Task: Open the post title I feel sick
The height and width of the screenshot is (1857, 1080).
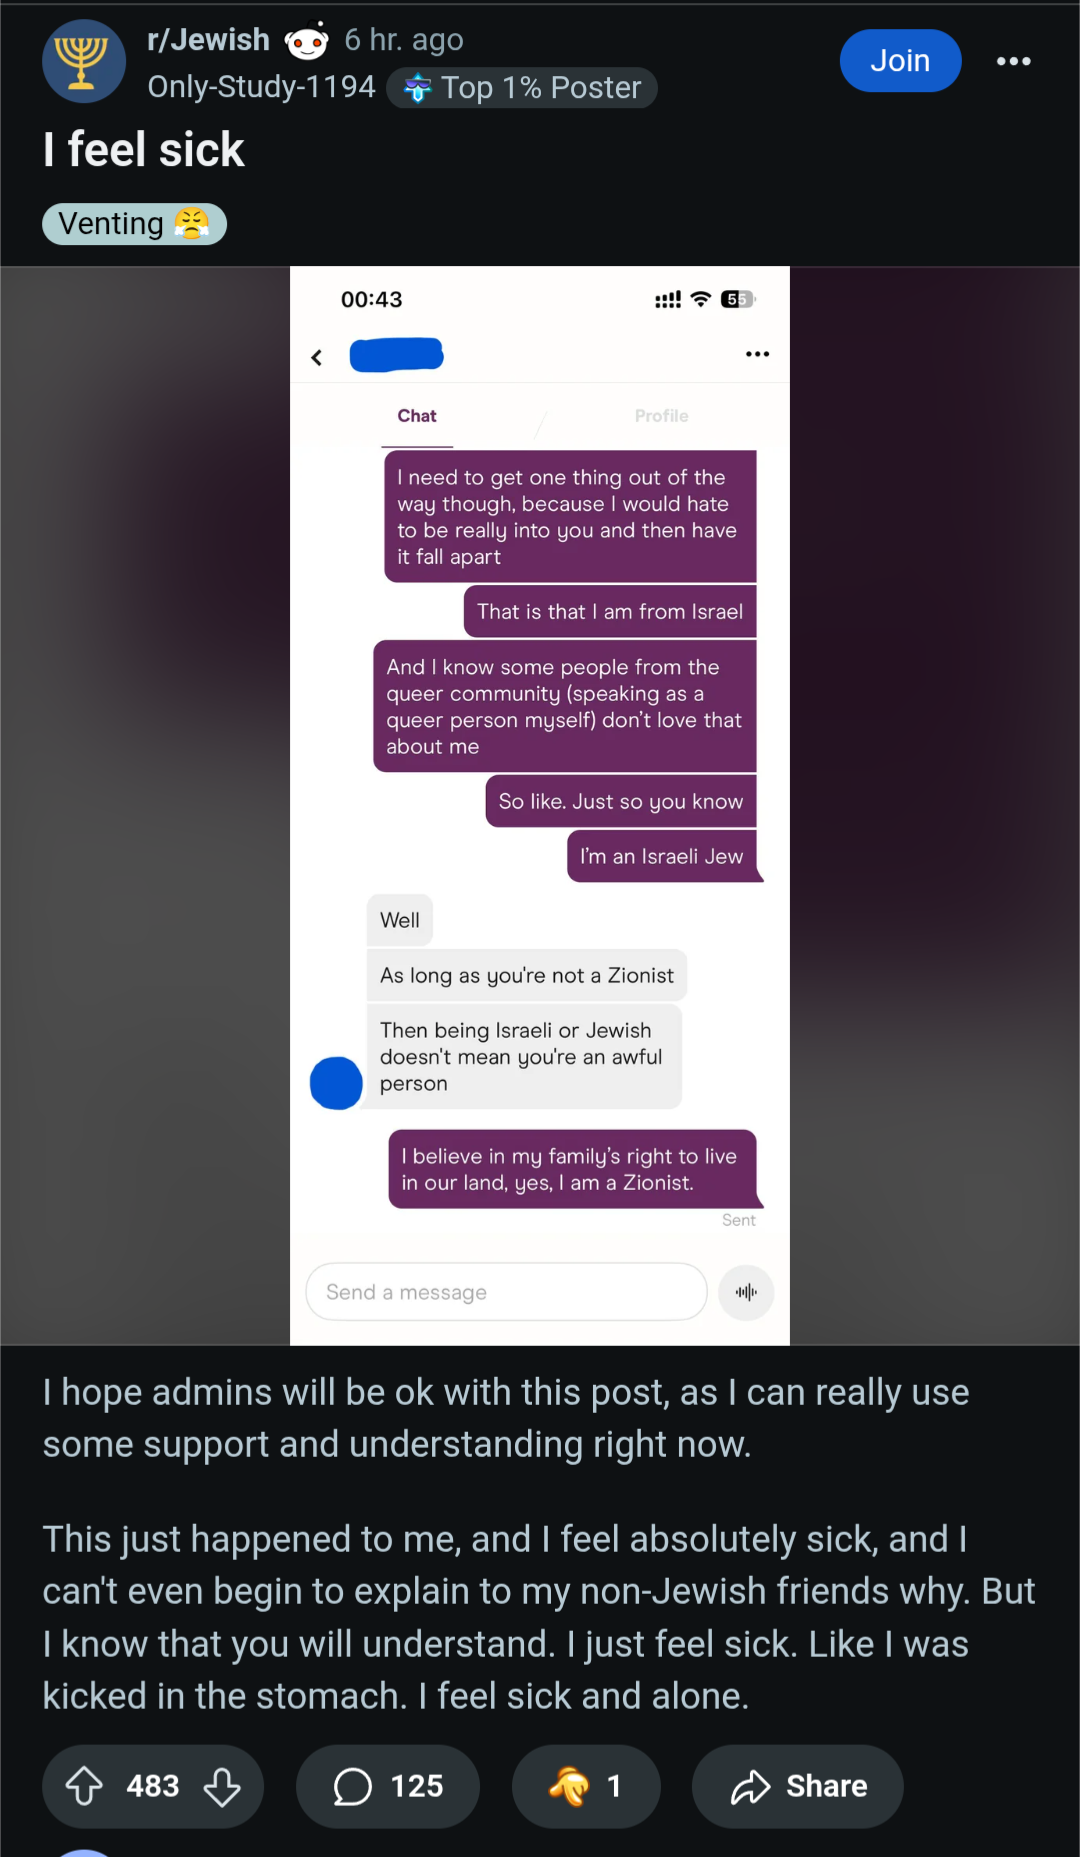Action: point(143,150)
